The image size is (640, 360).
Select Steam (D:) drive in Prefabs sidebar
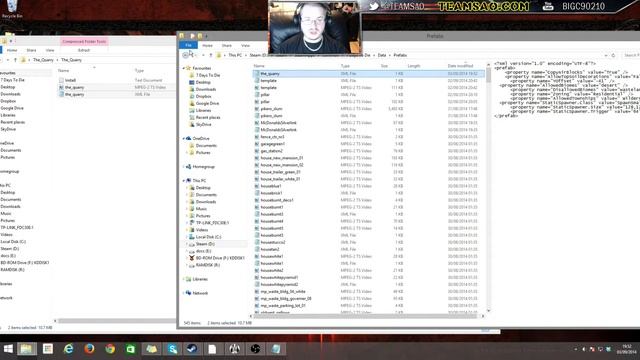(205, 244)
